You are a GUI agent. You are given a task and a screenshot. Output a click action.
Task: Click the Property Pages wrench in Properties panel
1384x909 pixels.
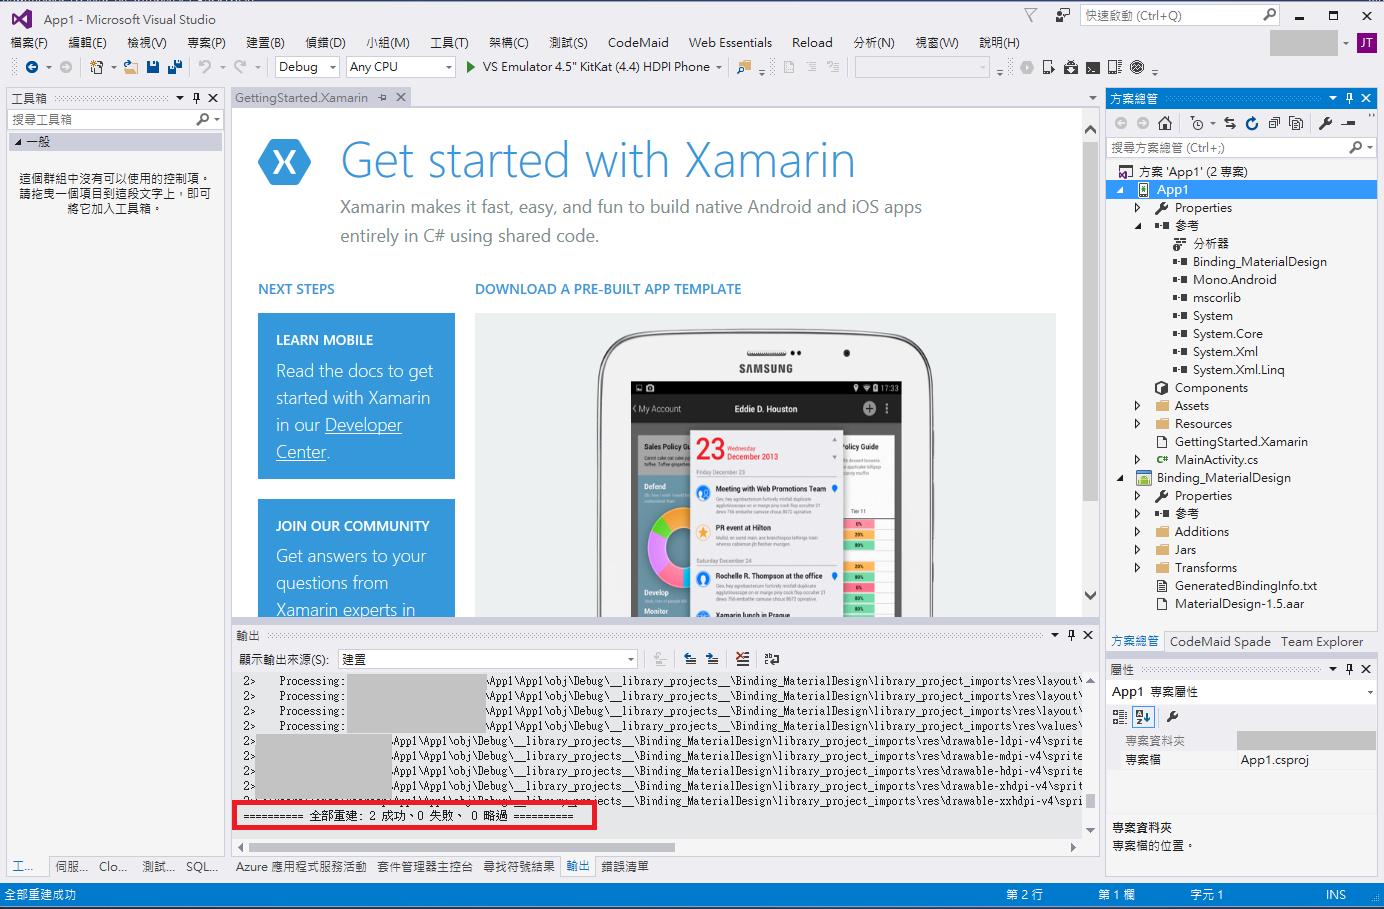pyautogui.click(x=1172, y=716)
